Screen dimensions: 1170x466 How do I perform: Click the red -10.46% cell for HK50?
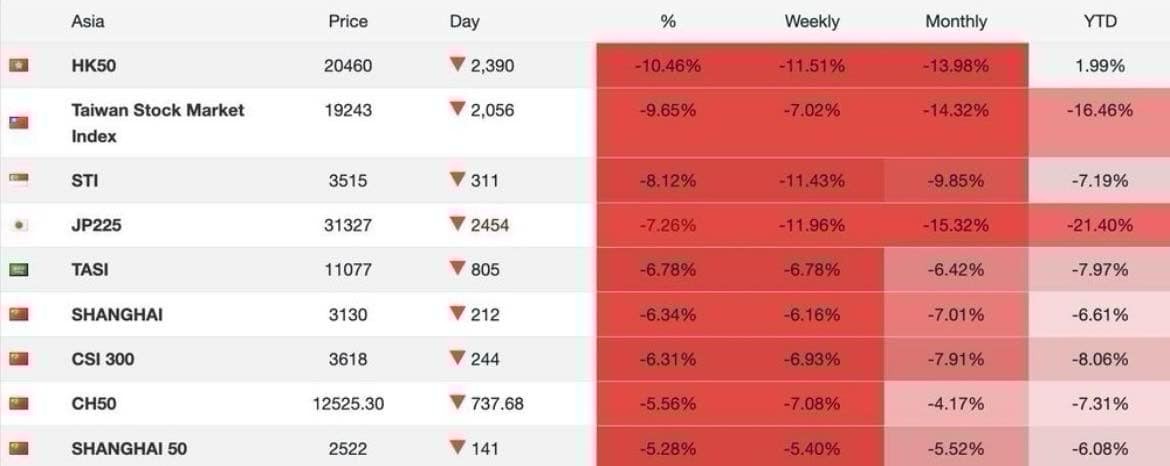(x=667, y=66)
